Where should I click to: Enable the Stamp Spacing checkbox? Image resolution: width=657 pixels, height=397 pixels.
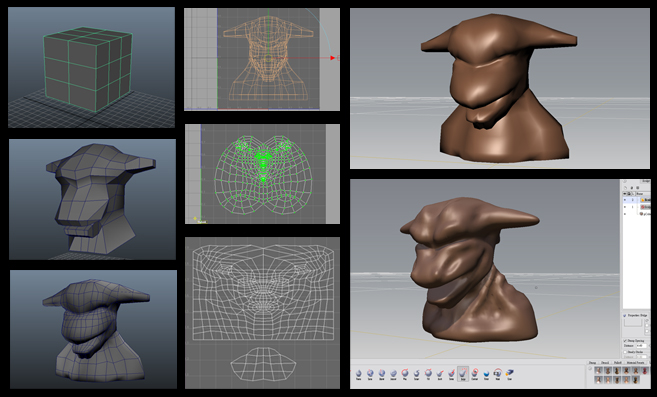625,341
